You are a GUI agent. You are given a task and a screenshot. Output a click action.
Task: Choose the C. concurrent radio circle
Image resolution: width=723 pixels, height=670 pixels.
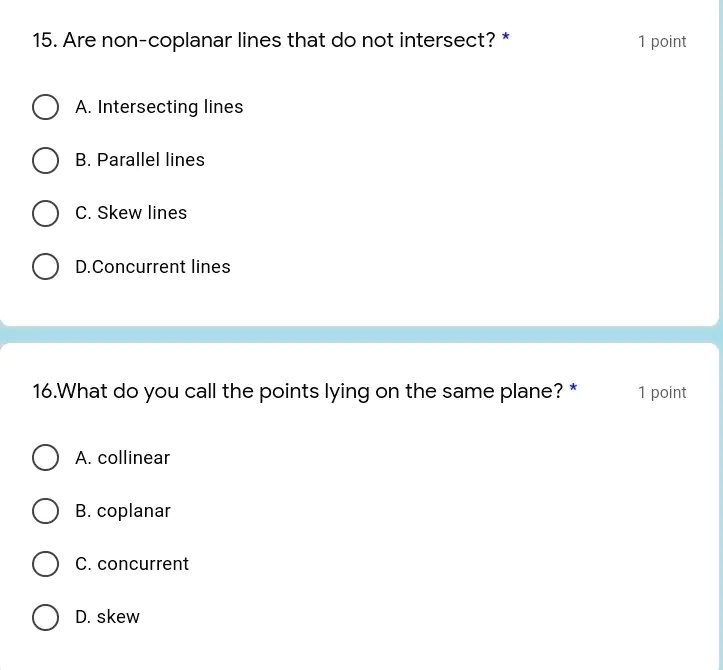tap(46, 564)
